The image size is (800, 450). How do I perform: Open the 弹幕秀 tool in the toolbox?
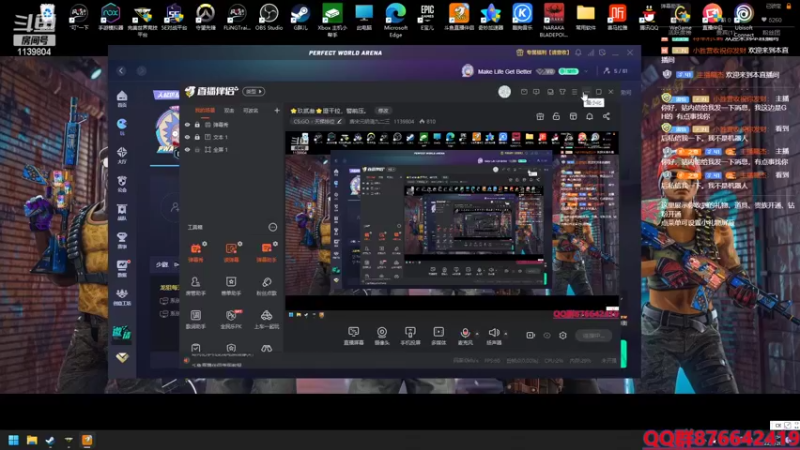(196, 252)
